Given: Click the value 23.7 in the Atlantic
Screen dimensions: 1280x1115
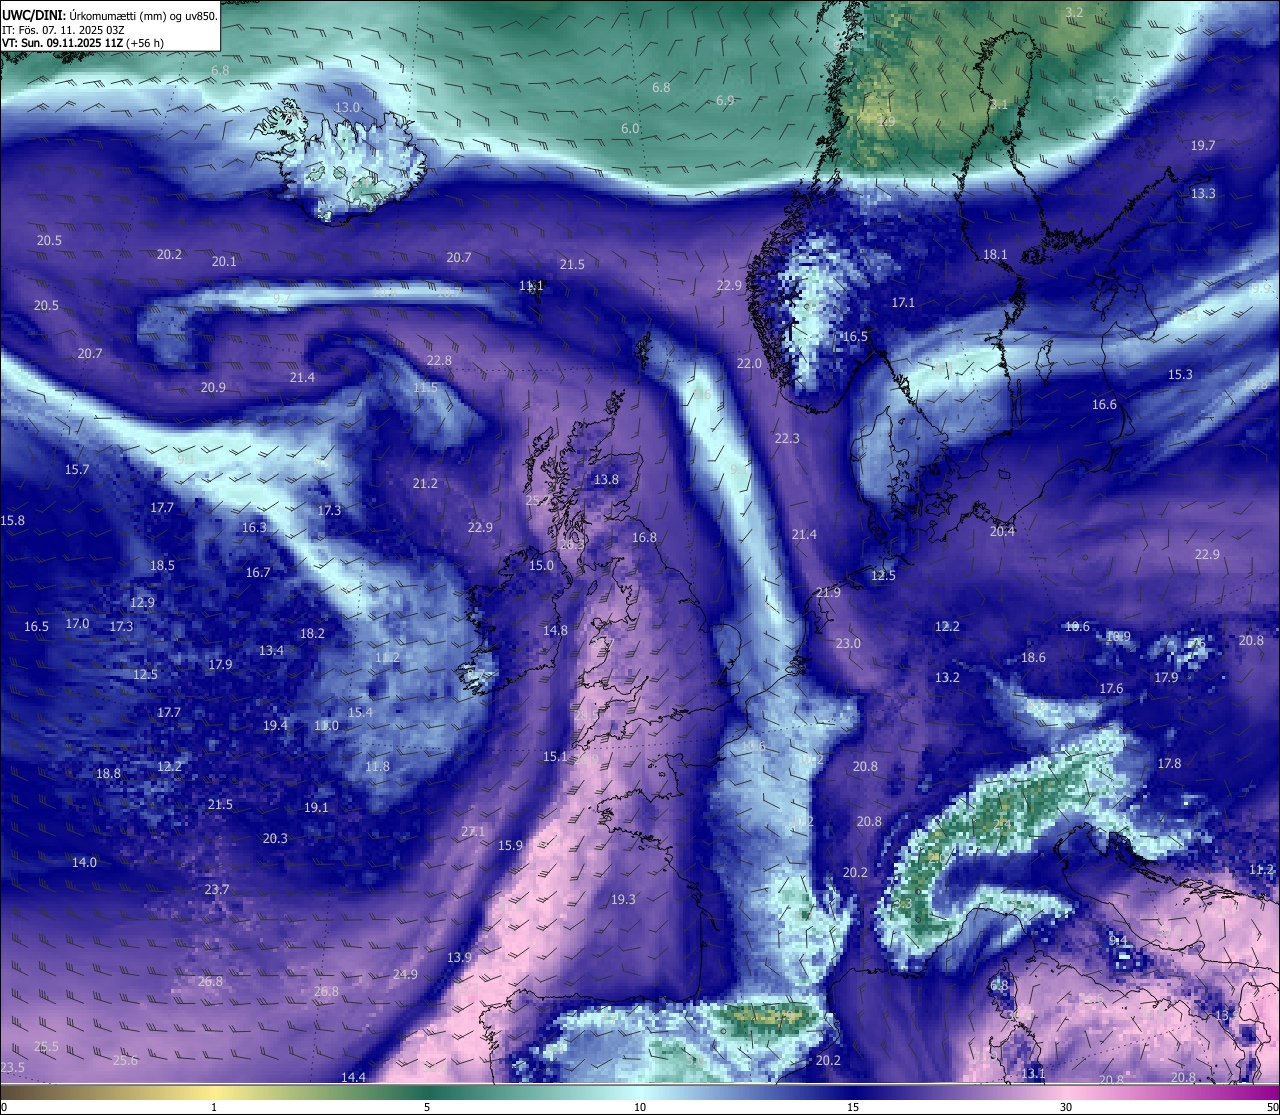Looking at the screenshot, I should coord(217,889).
